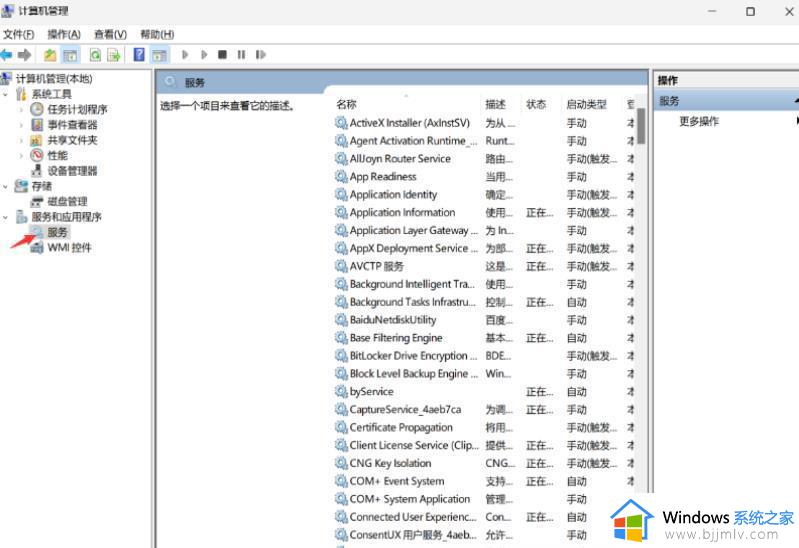Select the Application Information service
799x548 pixels.
[402, 212]
